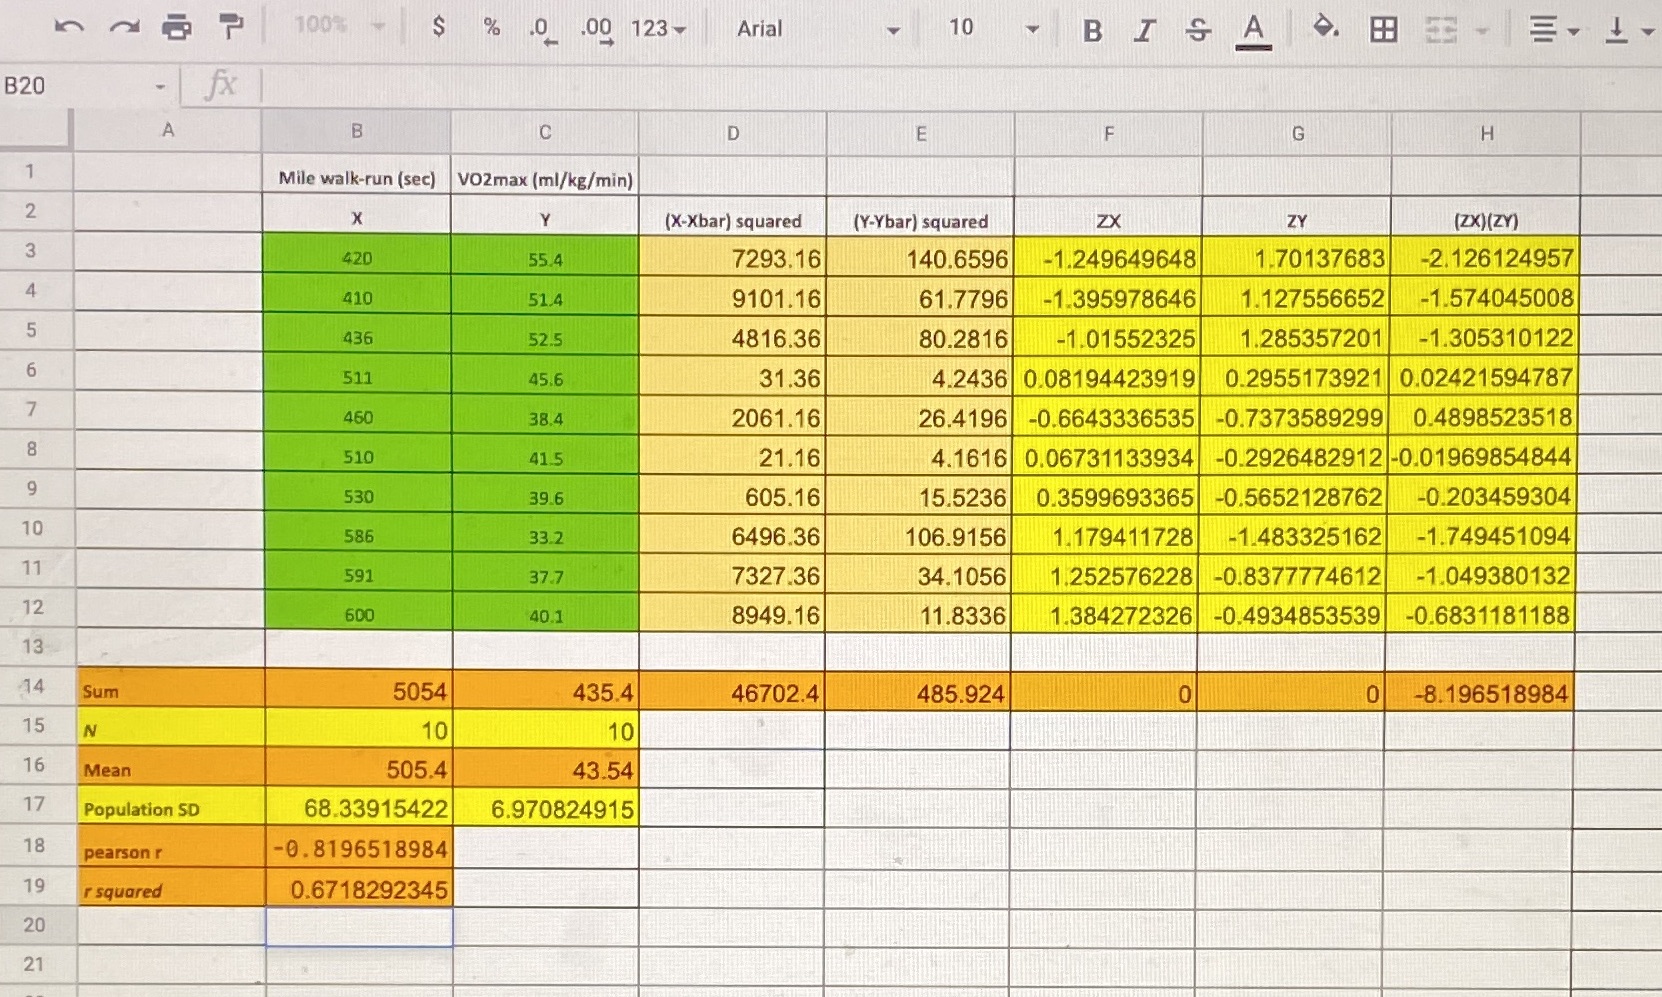Click the Merge cells icon
This screenshot has width=1662, height=997.
pos(1440,31)
